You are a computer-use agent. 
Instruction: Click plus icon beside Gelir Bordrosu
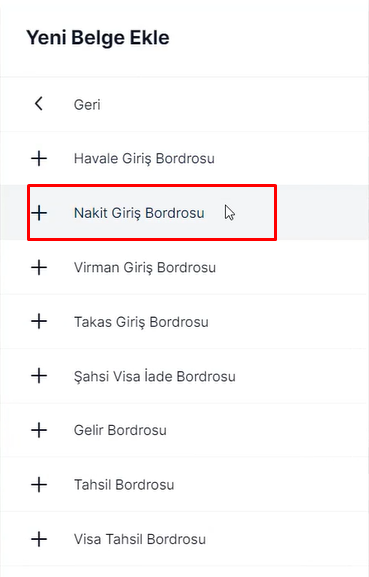click(x=39, y=430)
